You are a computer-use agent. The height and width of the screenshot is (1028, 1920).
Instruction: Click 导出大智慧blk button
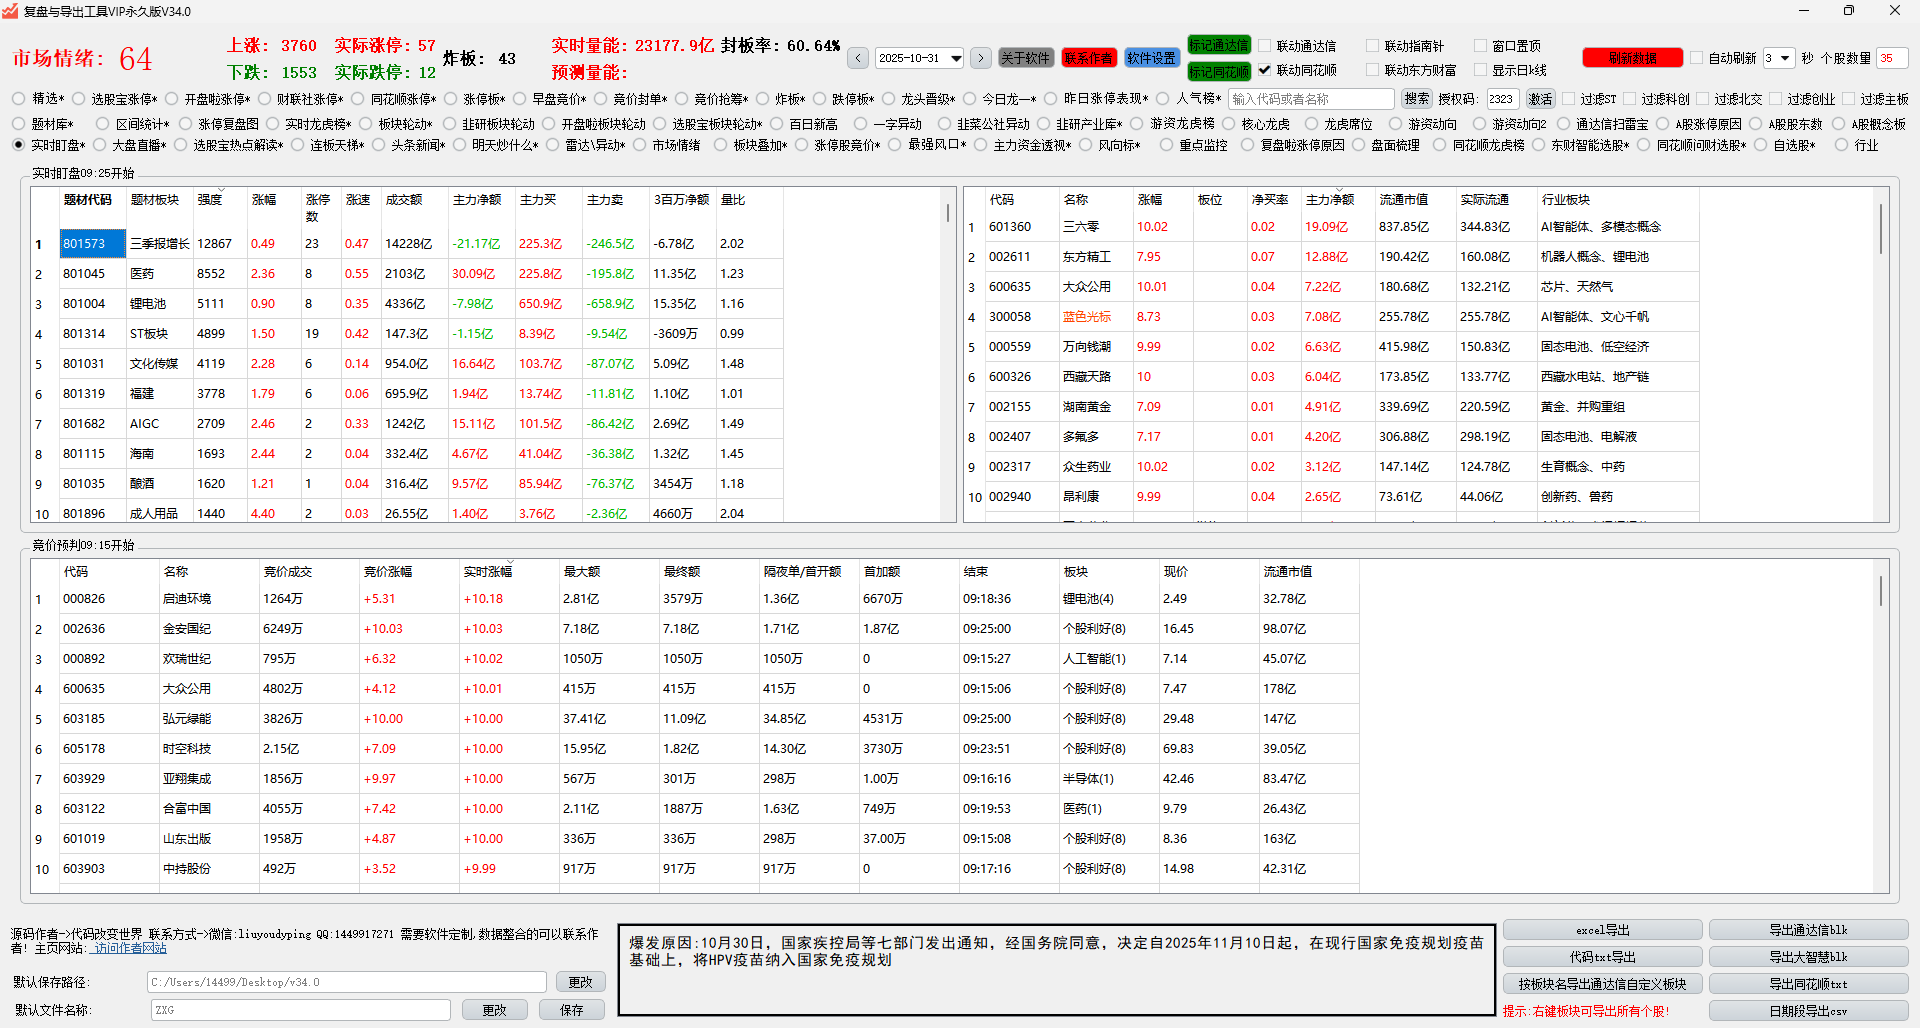coord(1809,957)
